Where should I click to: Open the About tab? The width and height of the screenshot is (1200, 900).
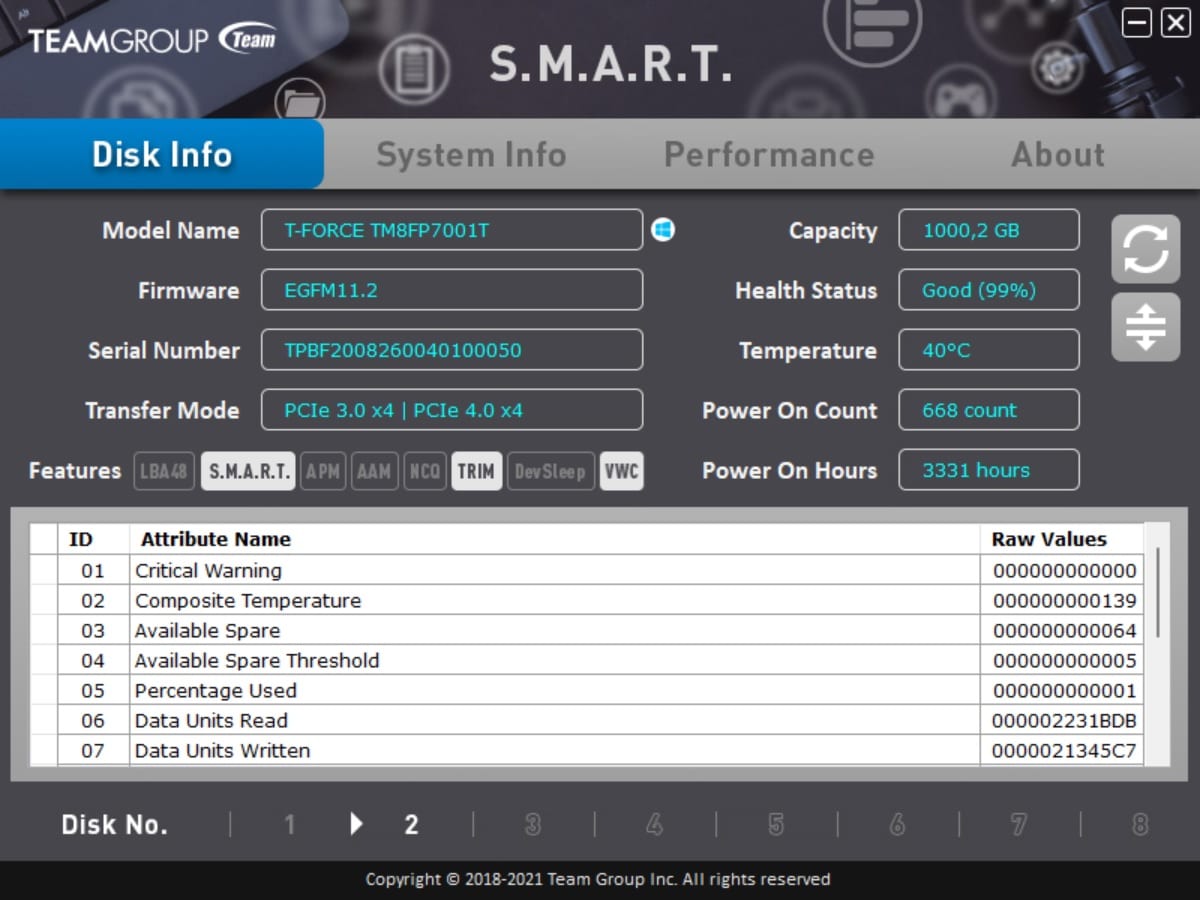[x=1058, y=155]
